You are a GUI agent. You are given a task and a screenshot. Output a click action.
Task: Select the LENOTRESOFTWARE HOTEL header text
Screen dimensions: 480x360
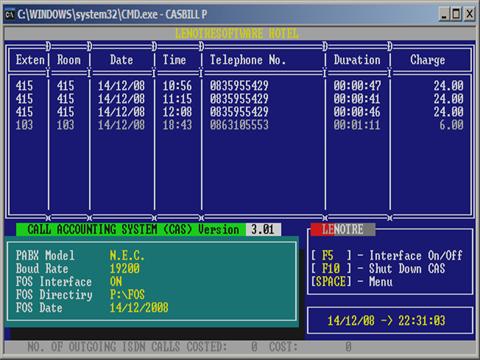coord(237,34)
